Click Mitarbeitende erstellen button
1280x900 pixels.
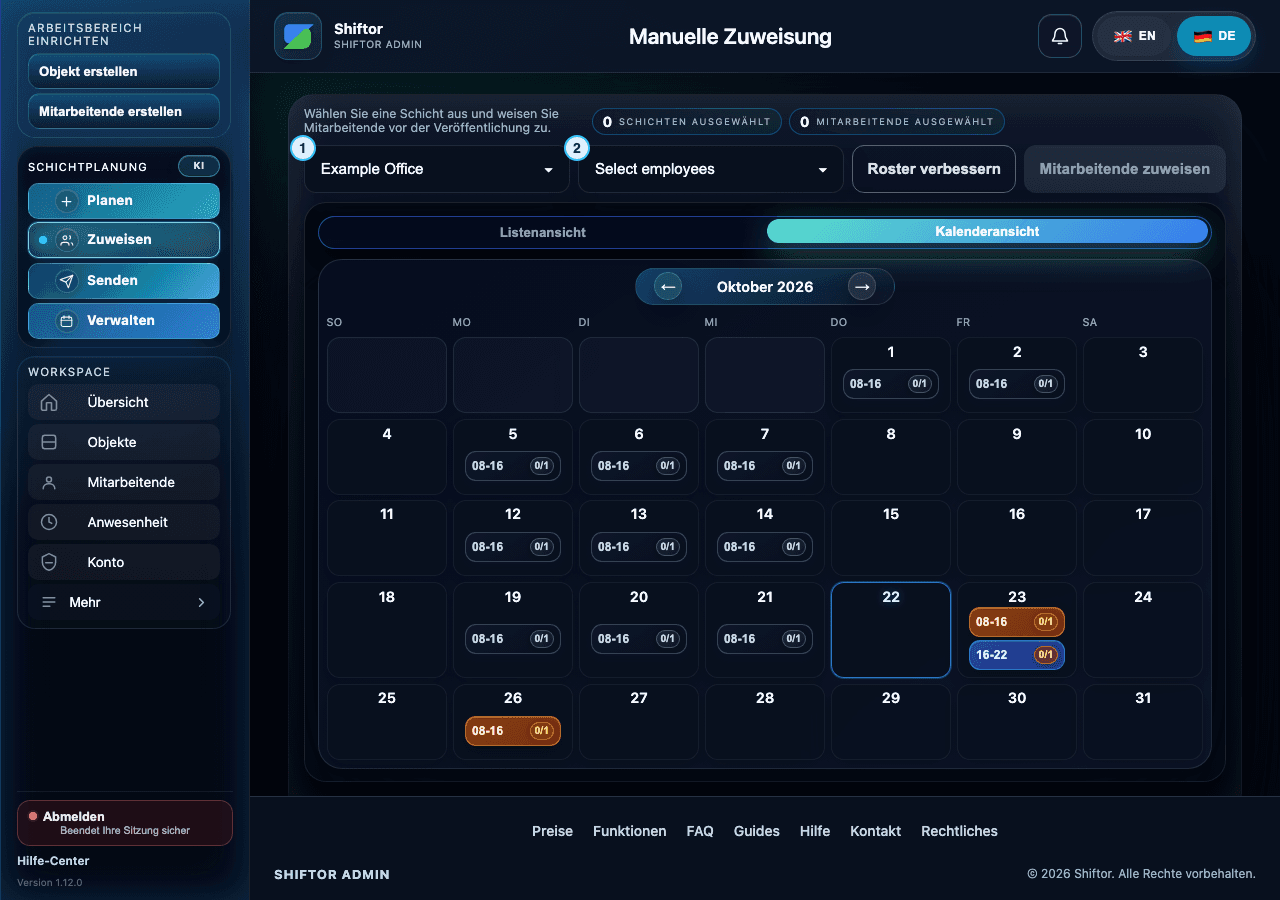coord(124,112)
